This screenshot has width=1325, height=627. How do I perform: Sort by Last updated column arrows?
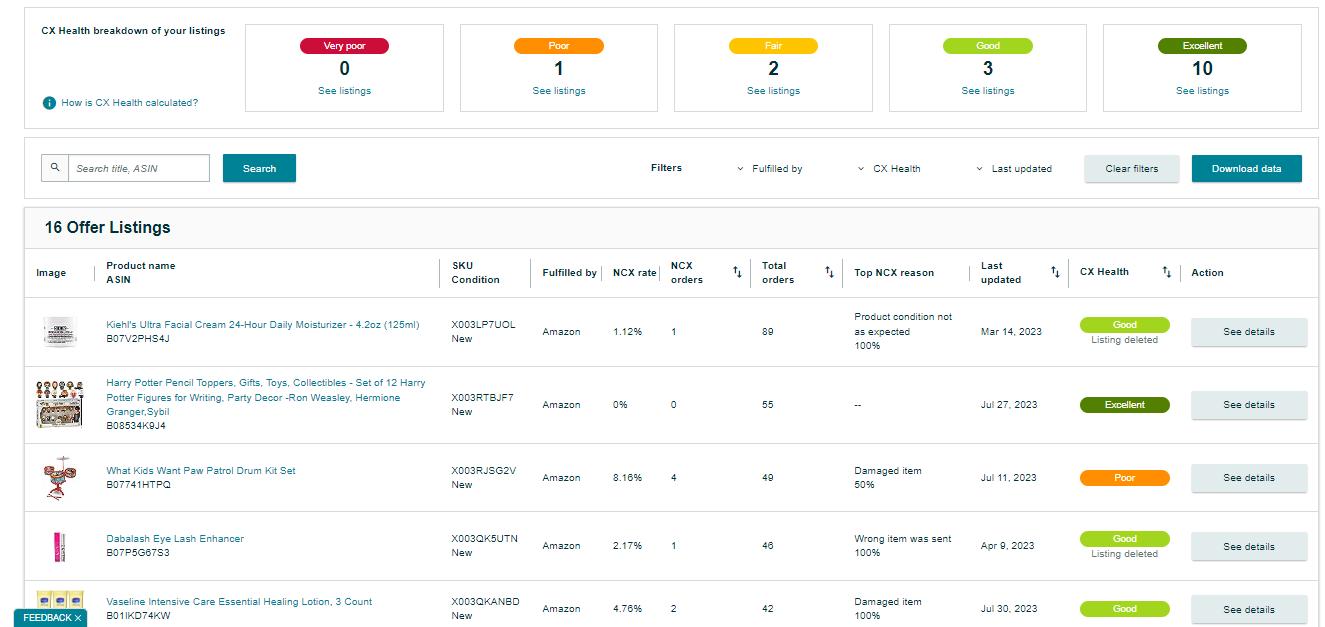click(x=1055, y=272)
